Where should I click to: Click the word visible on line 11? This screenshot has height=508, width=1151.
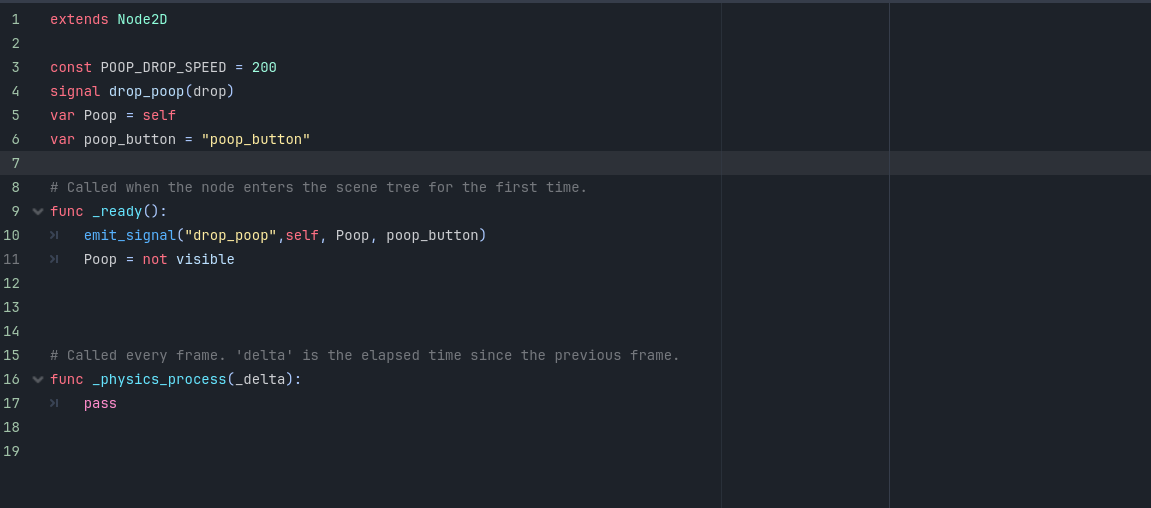[x=206, y=259]
